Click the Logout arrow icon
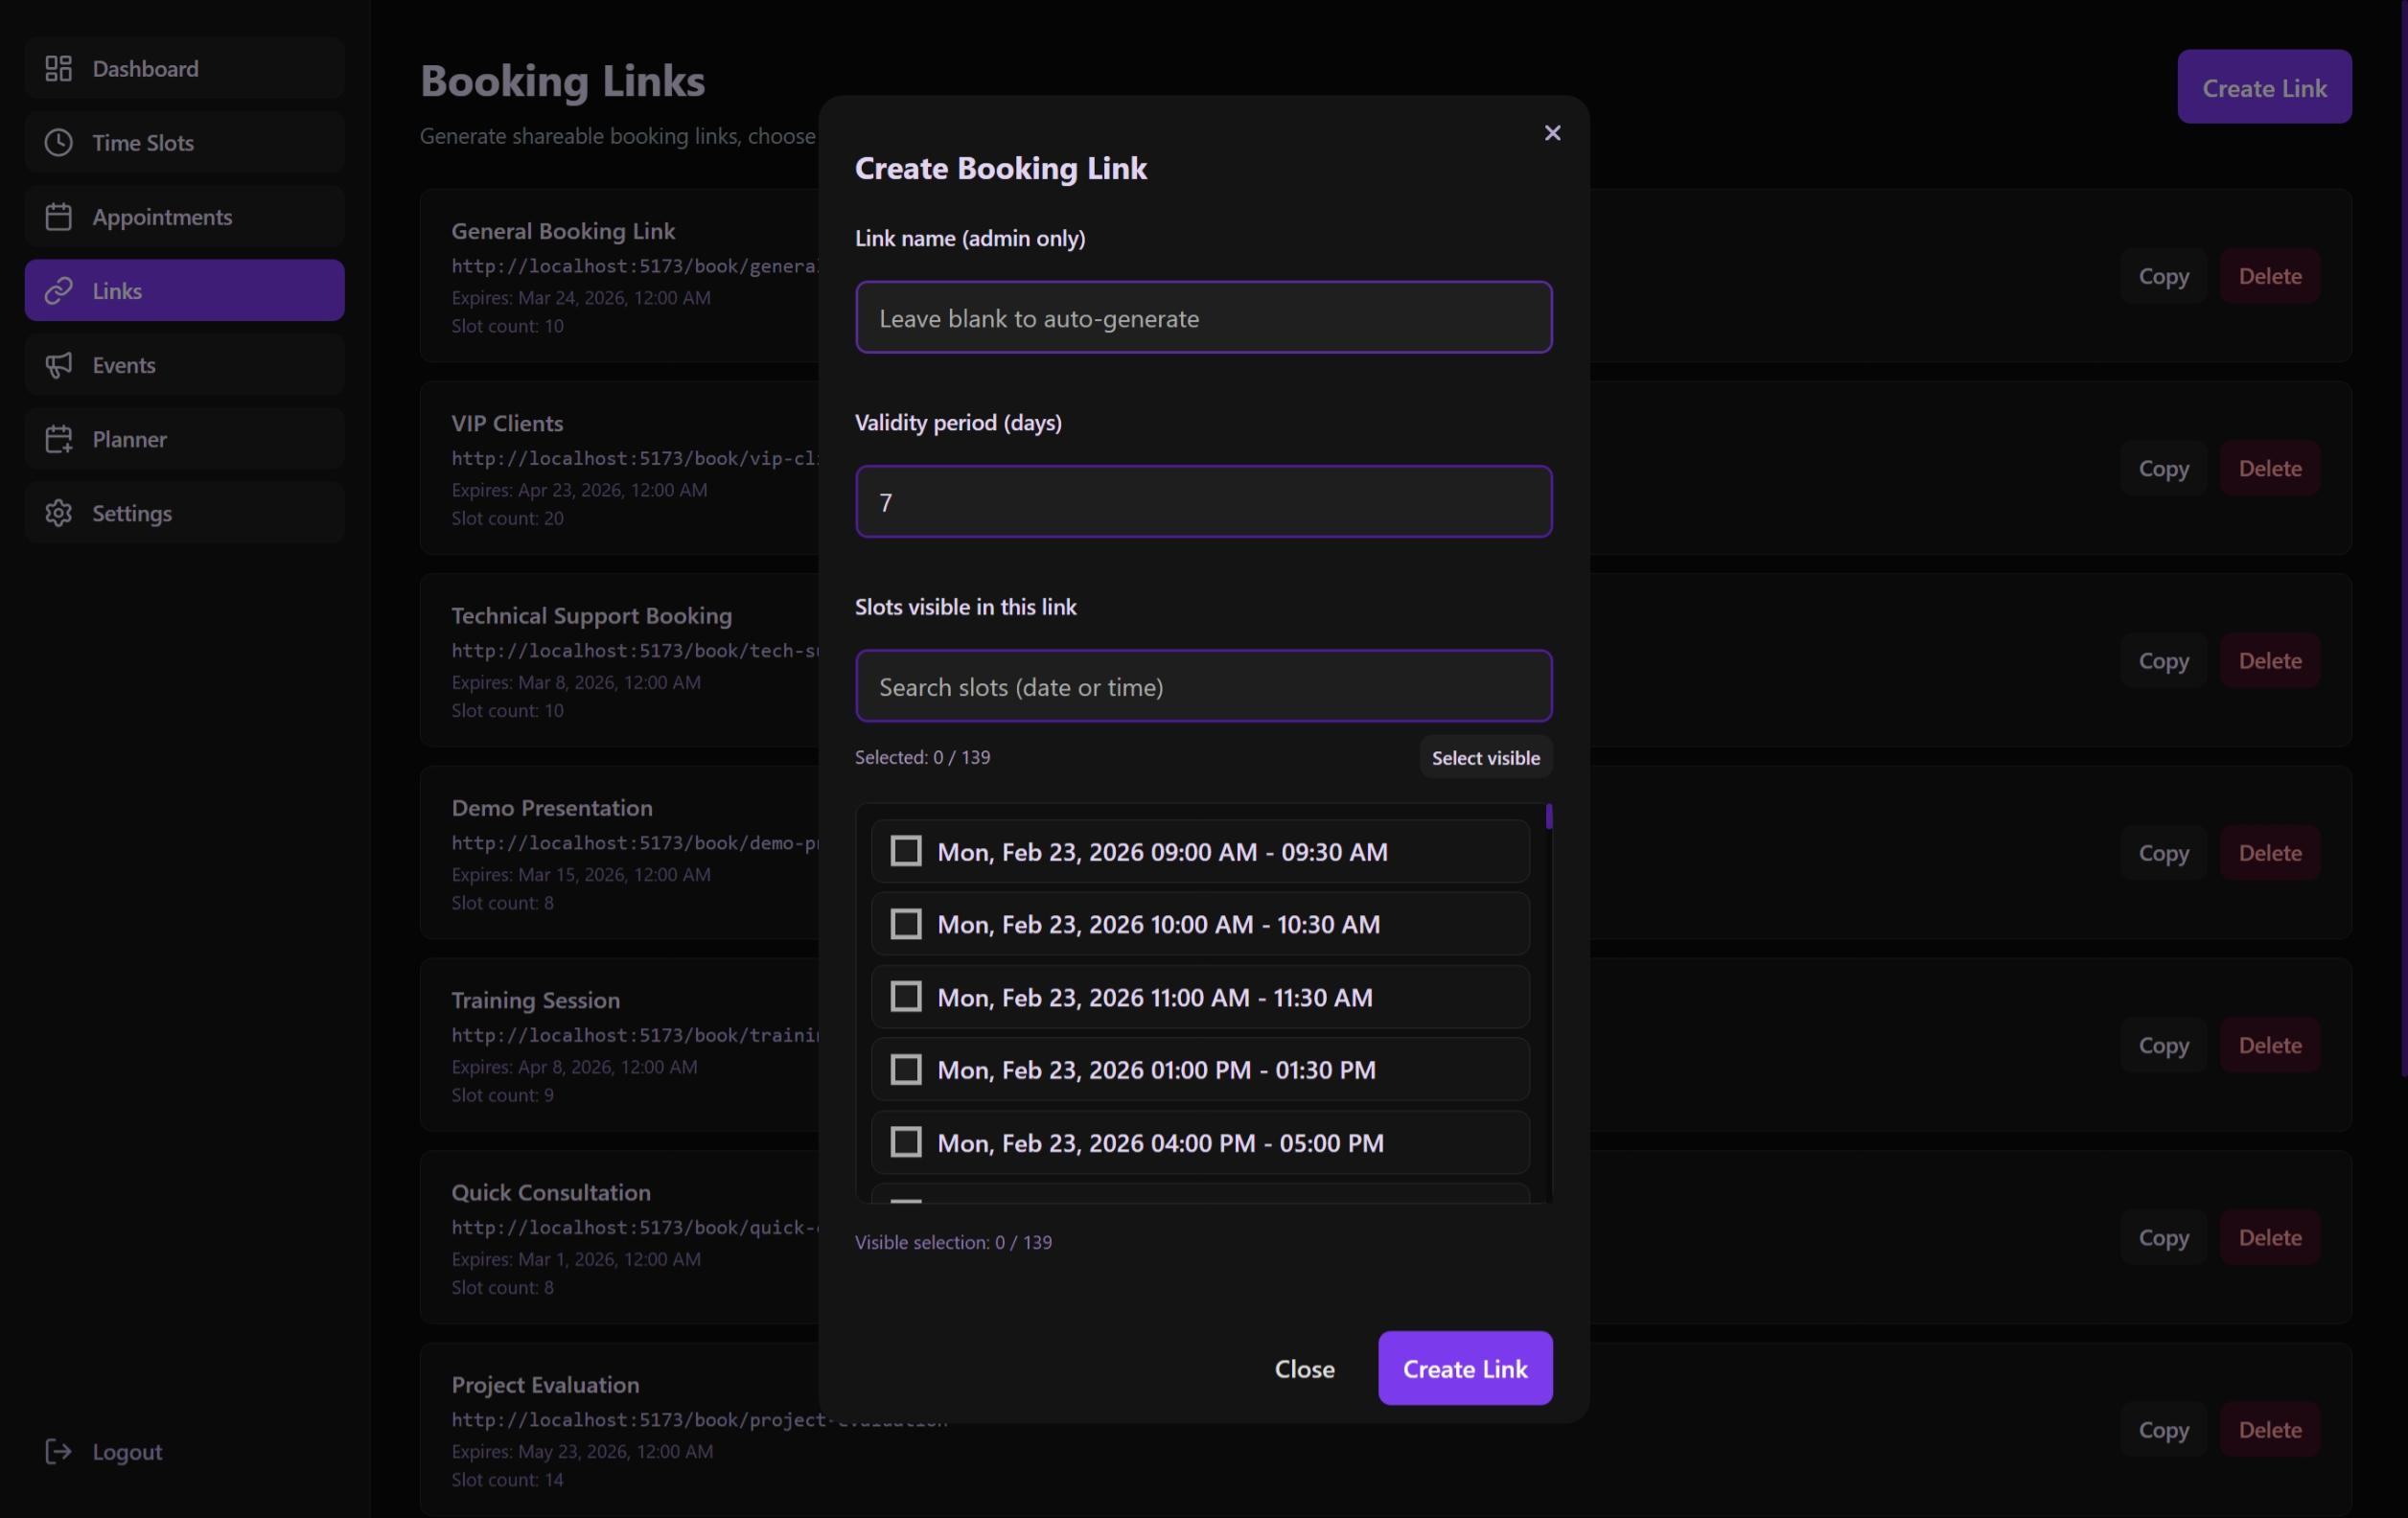 57,1451
